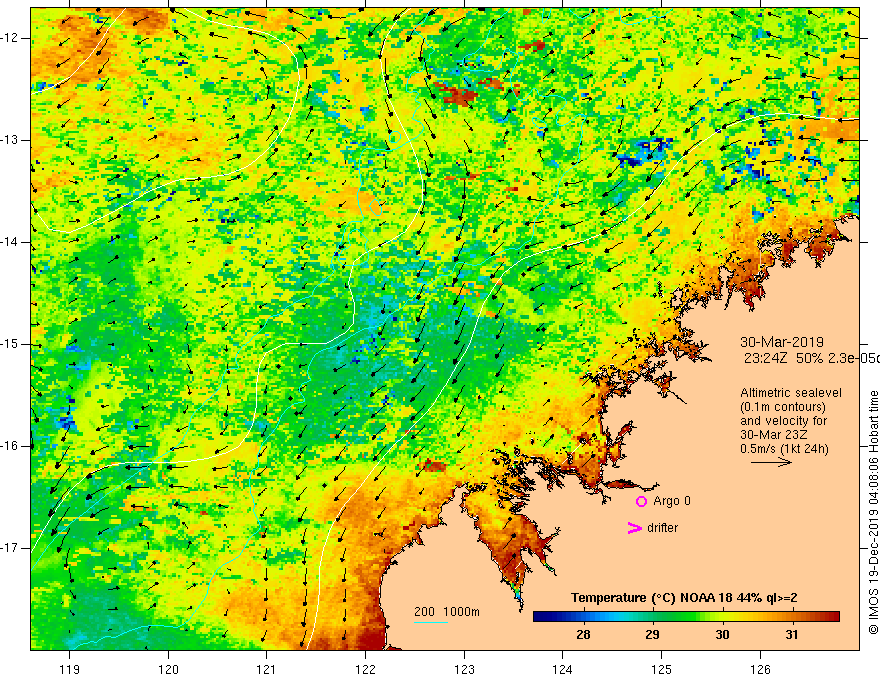Click the longitude axis label 119

point(69,669)
